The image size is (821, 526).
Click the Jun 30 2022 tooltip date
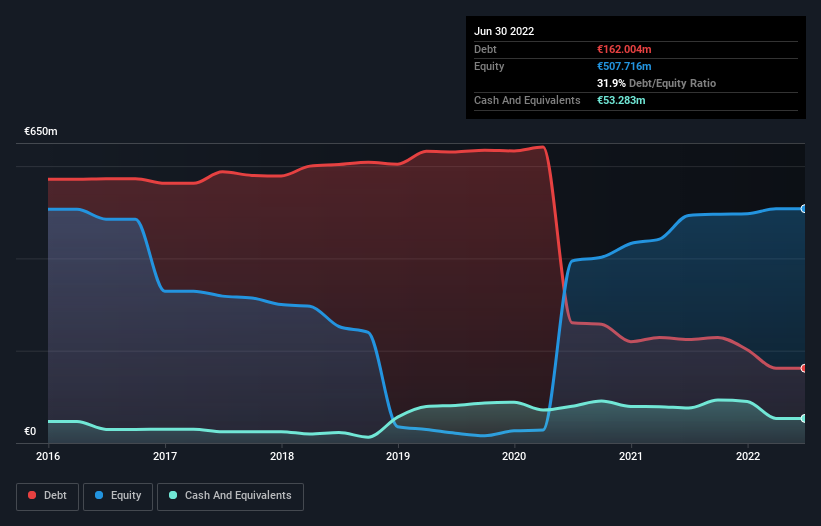pos(504,31)
